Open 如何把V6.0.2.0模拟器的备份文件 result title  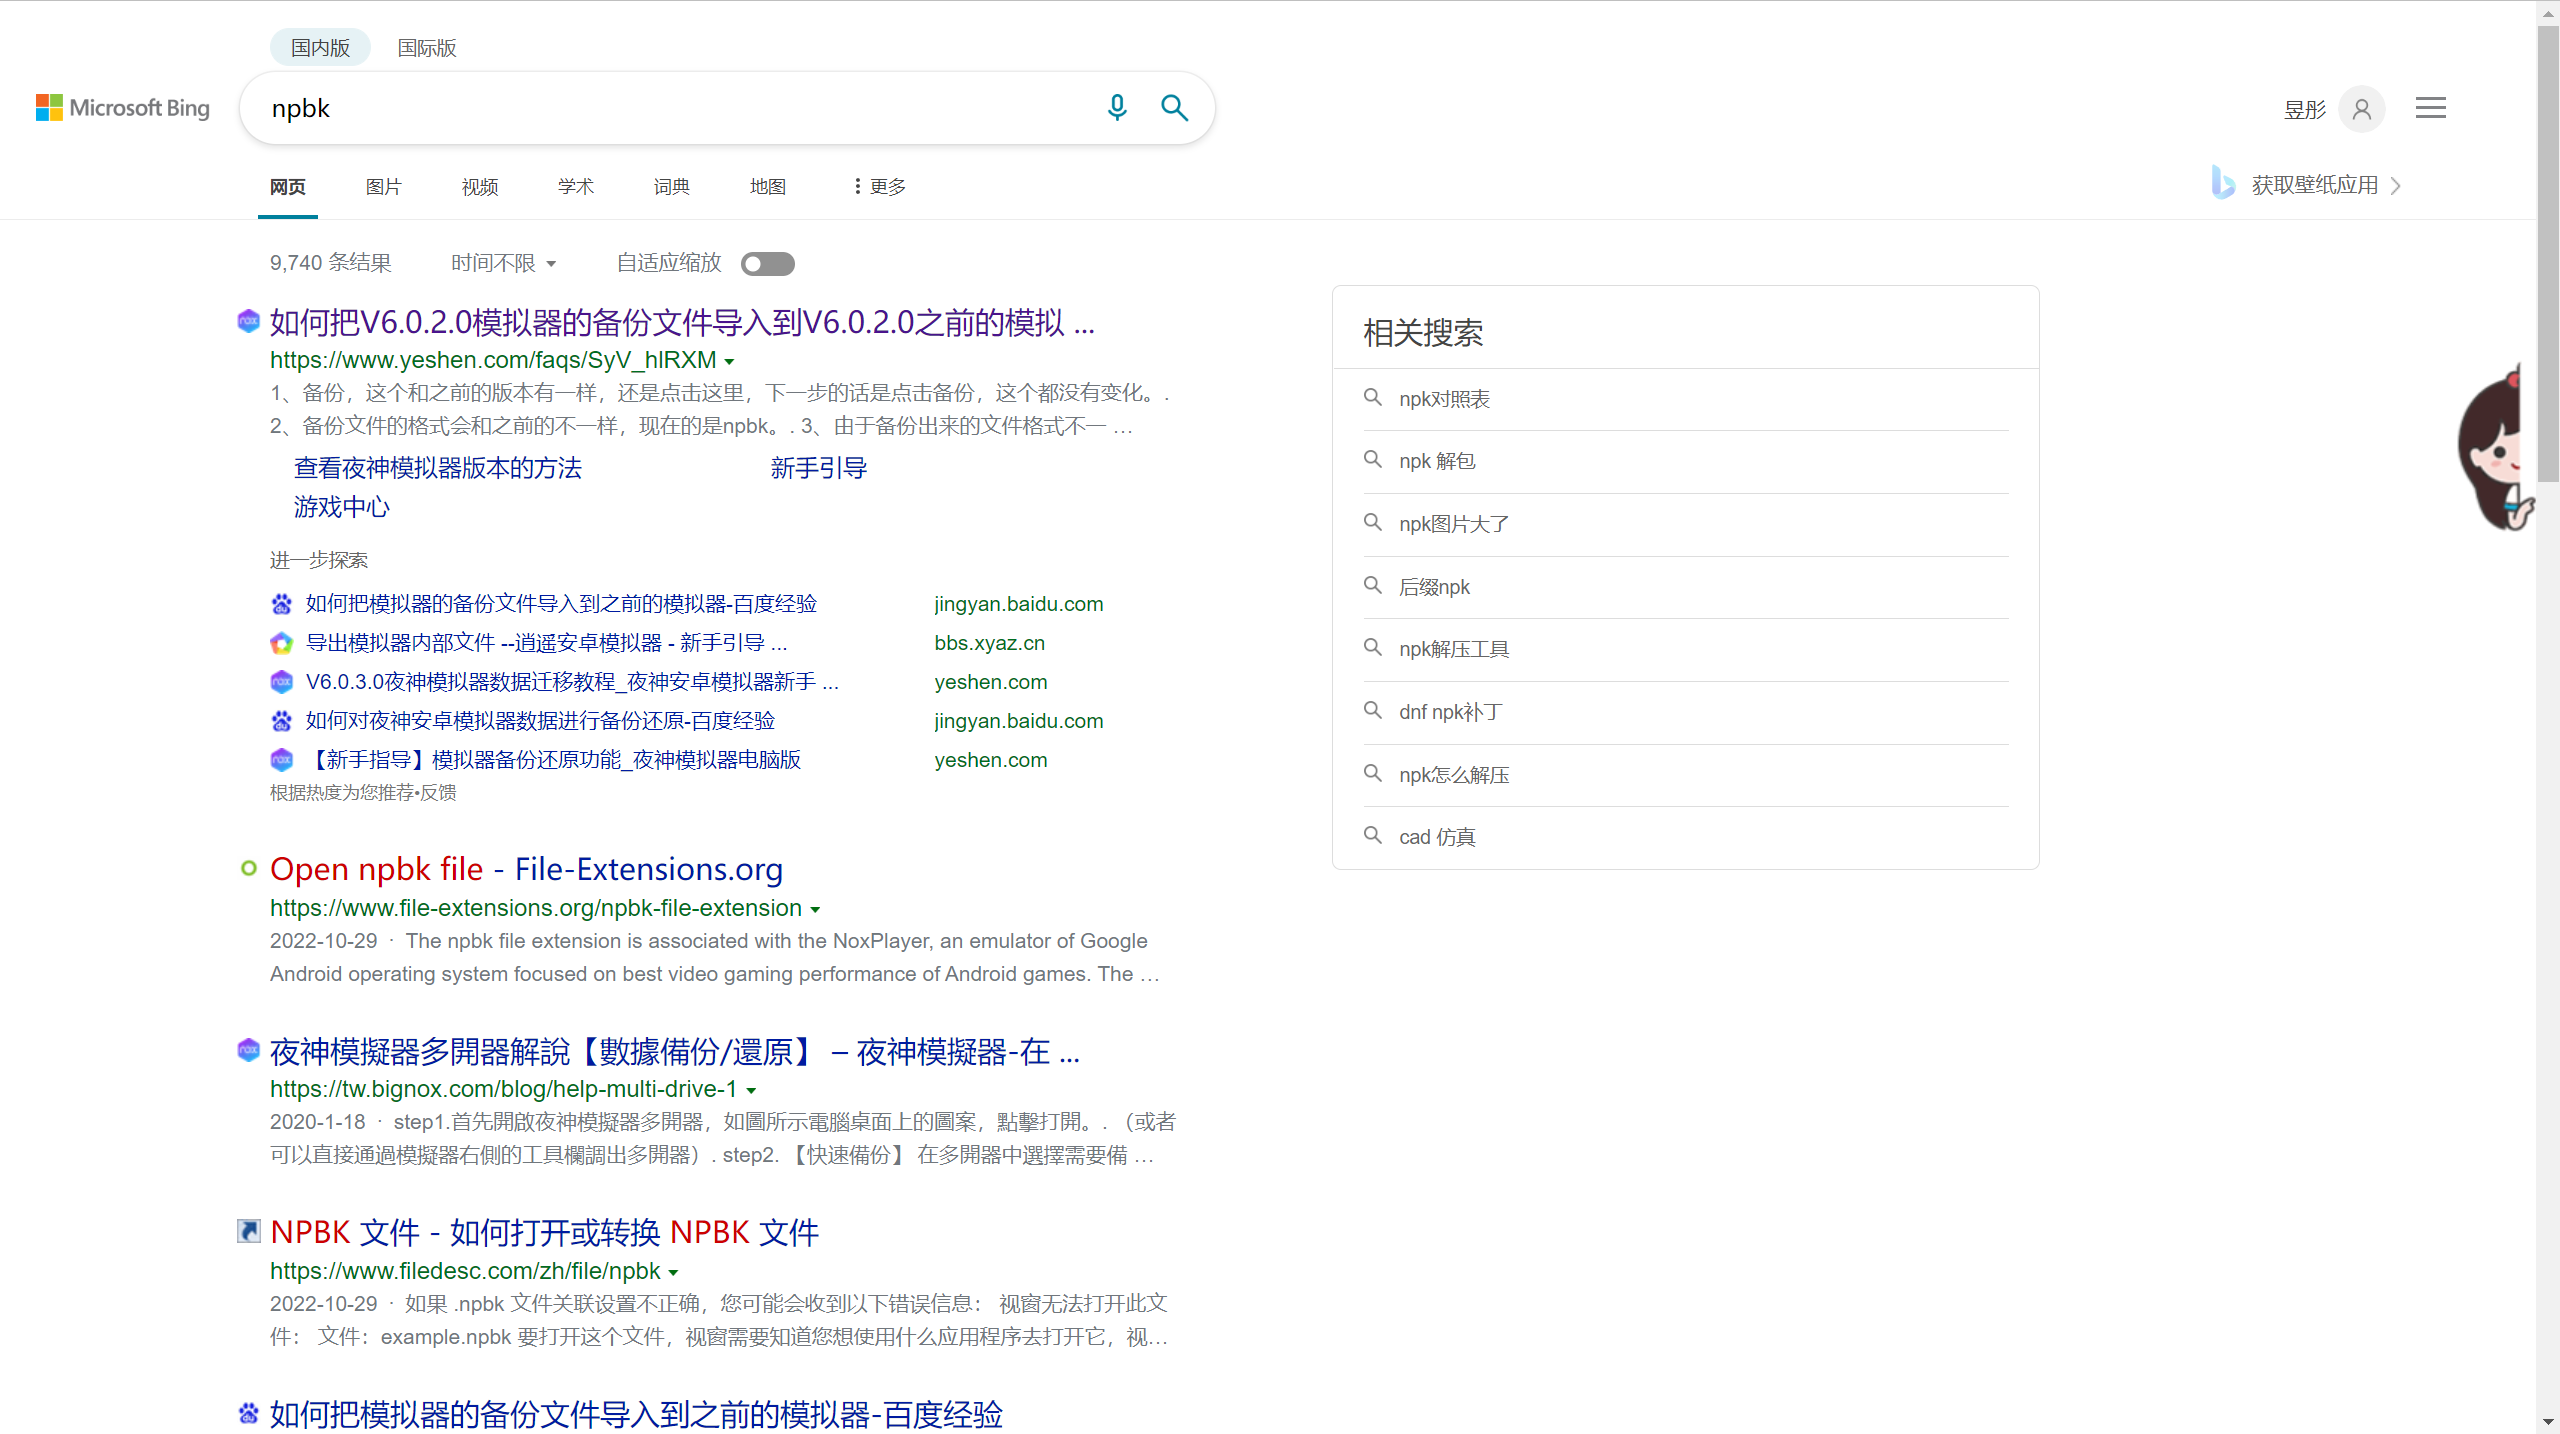(682, 322)
